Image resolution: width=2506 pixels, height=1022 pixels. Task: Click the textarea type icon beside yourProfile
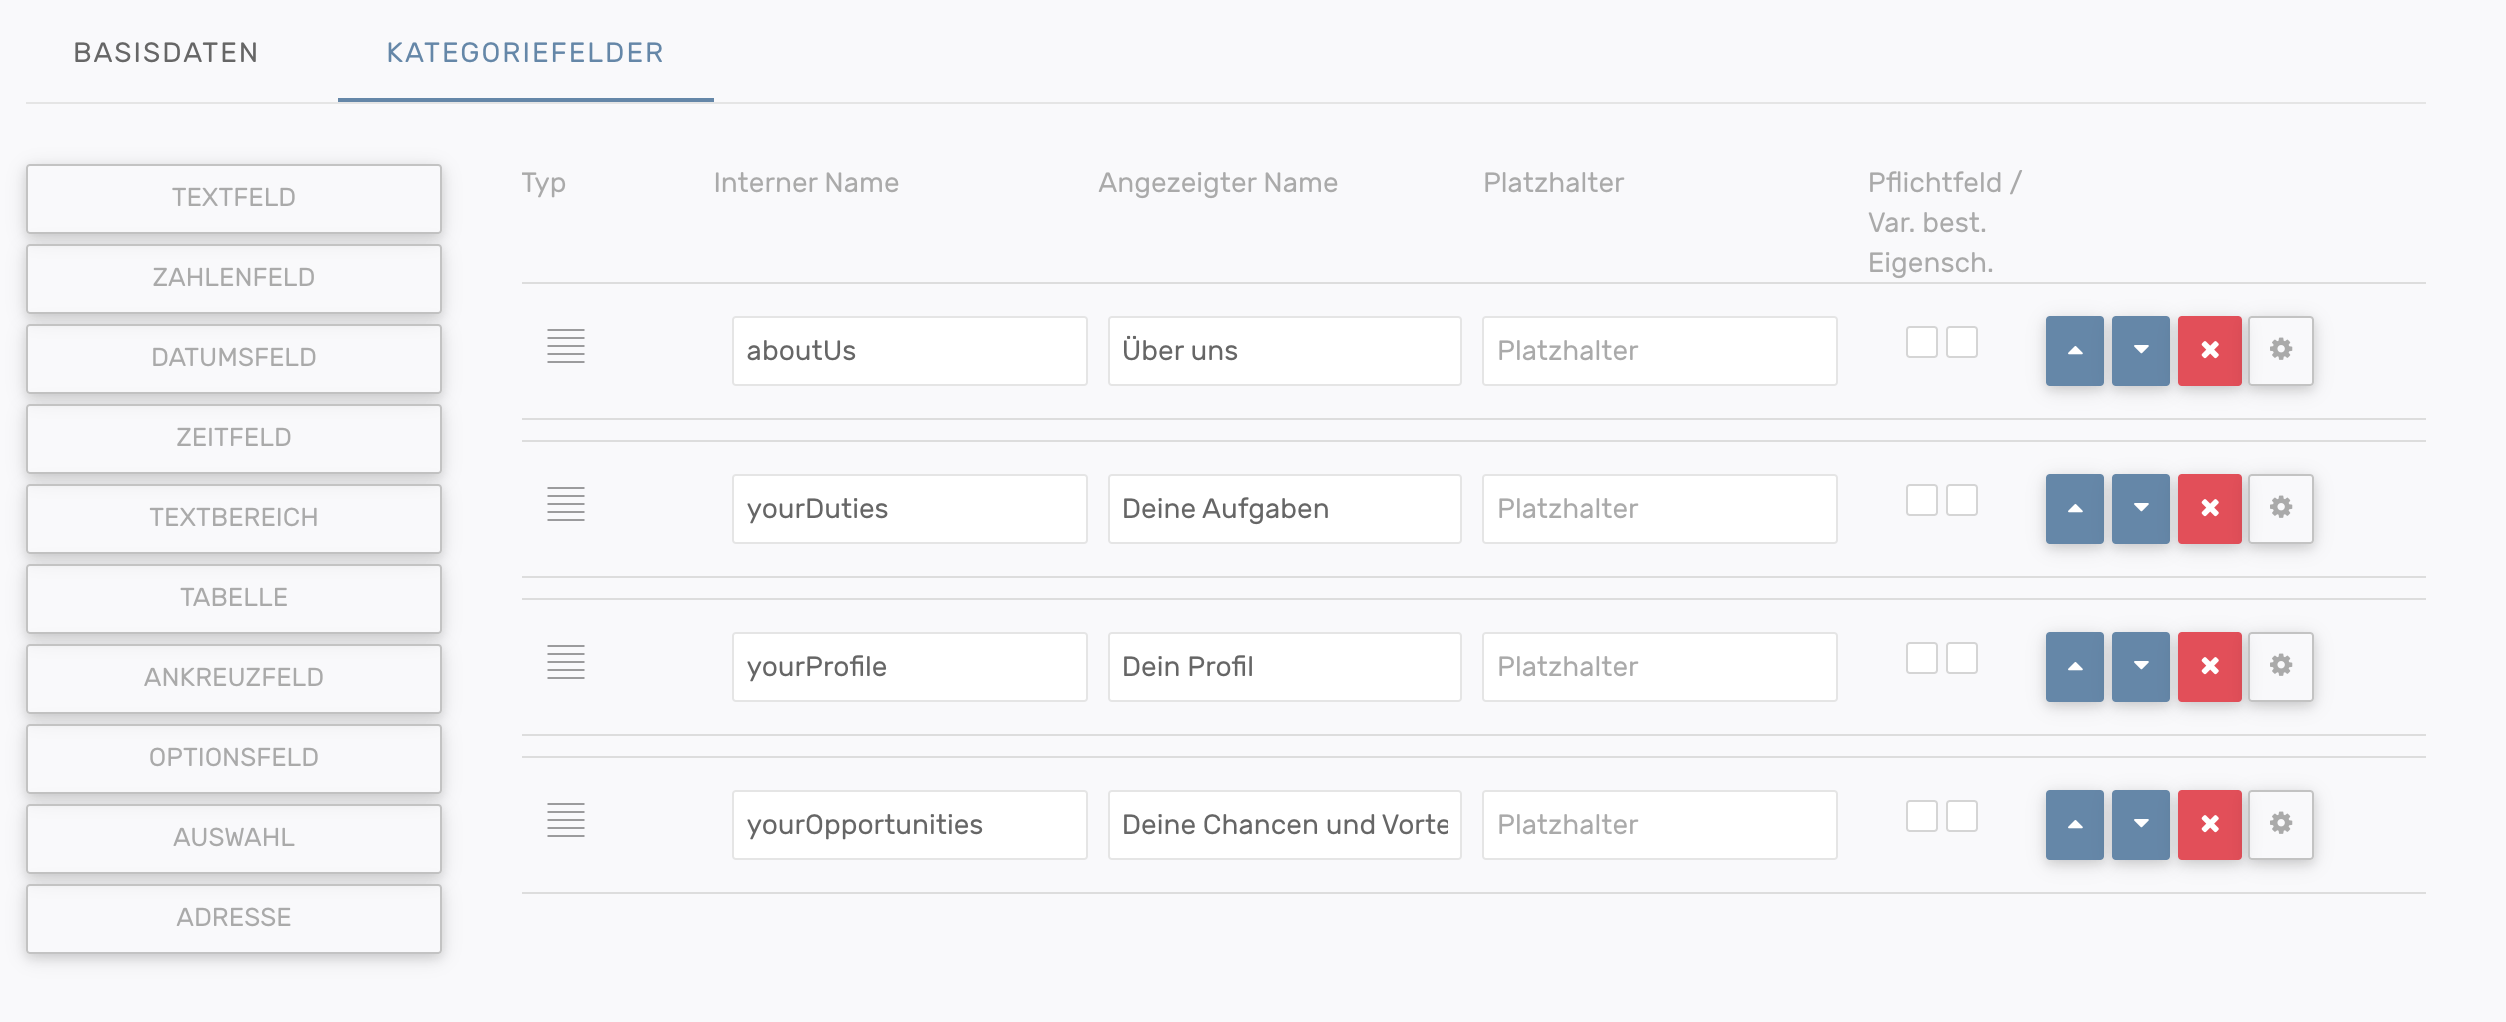click(565, 662)
